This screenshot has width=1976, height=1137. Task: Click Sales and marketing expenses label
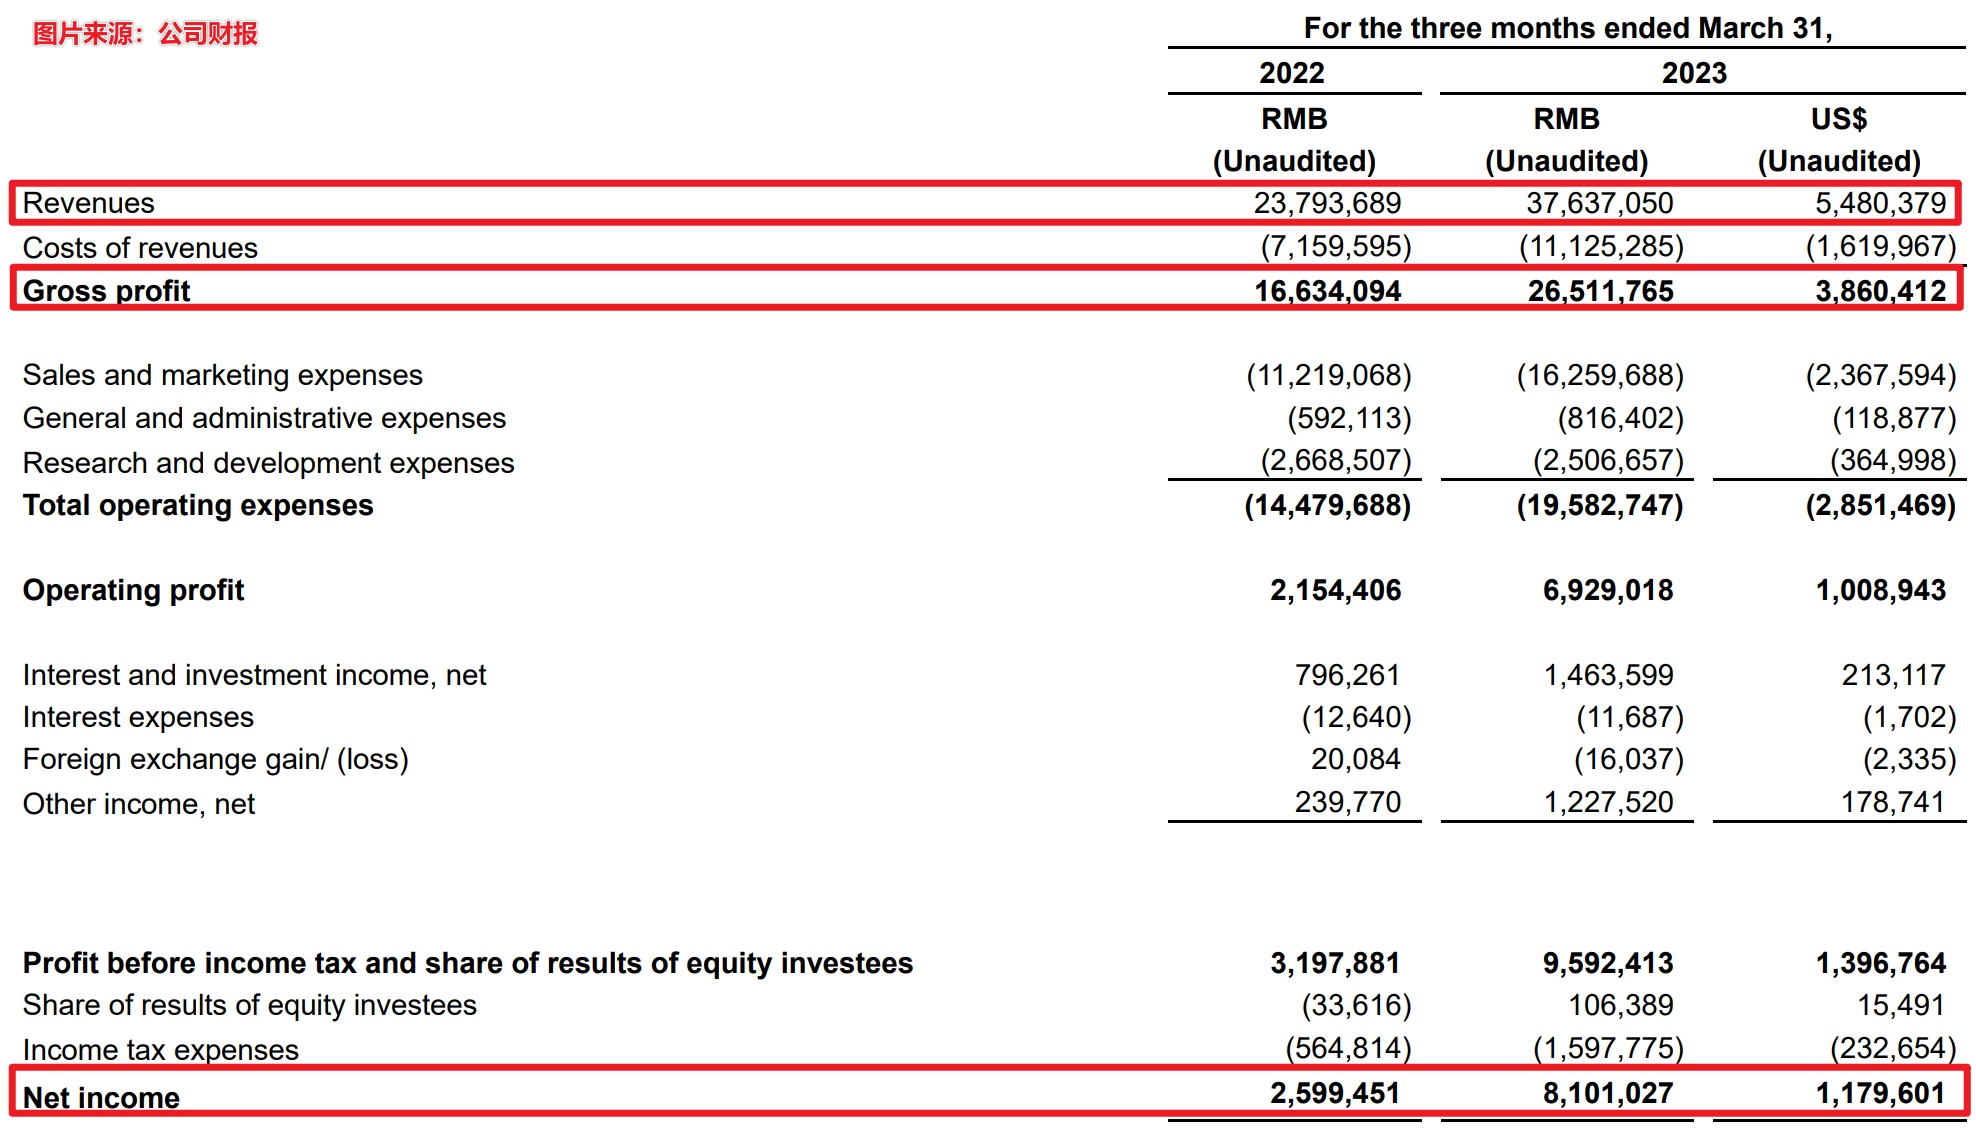222,375
